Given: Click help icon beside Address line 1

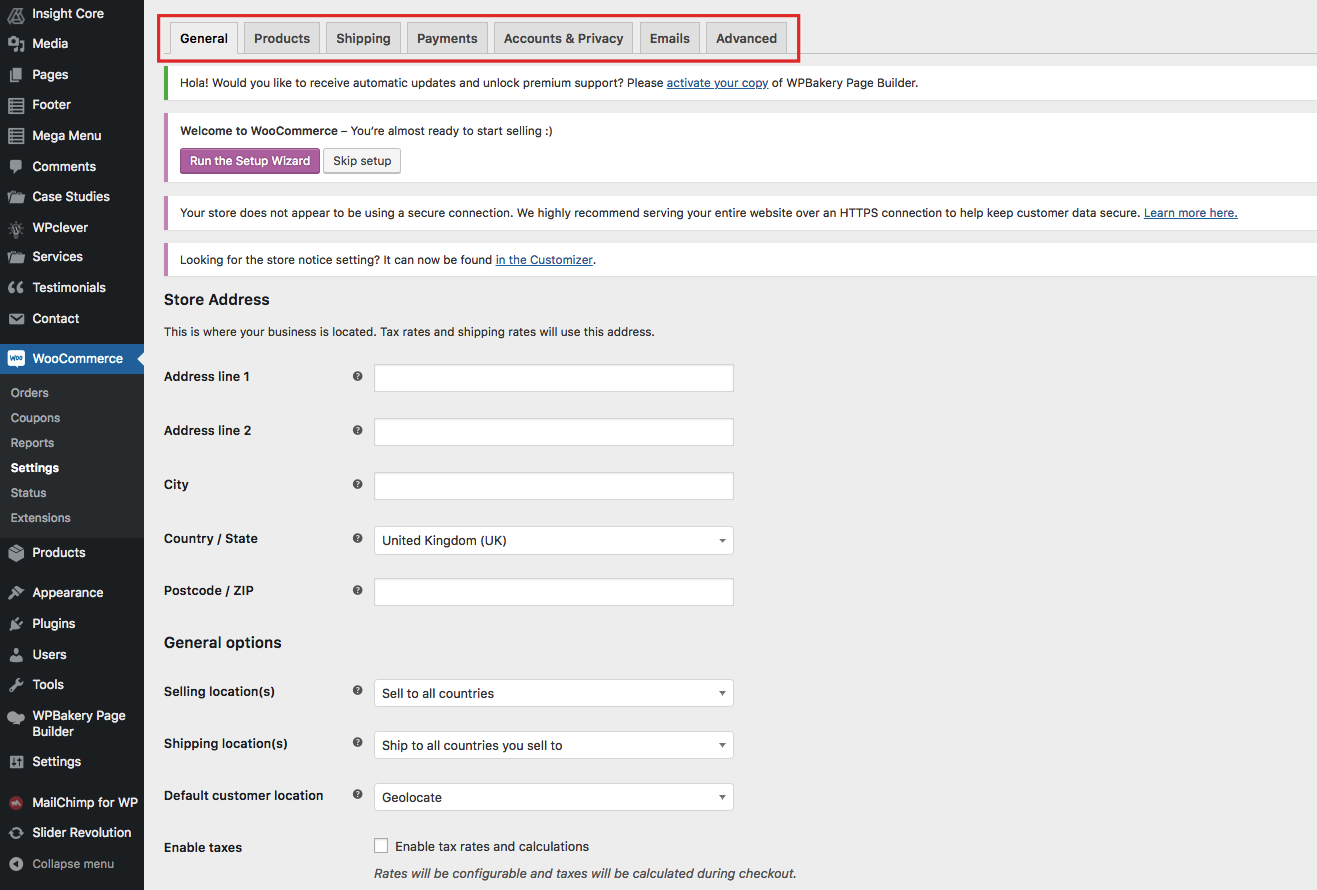Looking at the screenshot, I should (357, 377).
